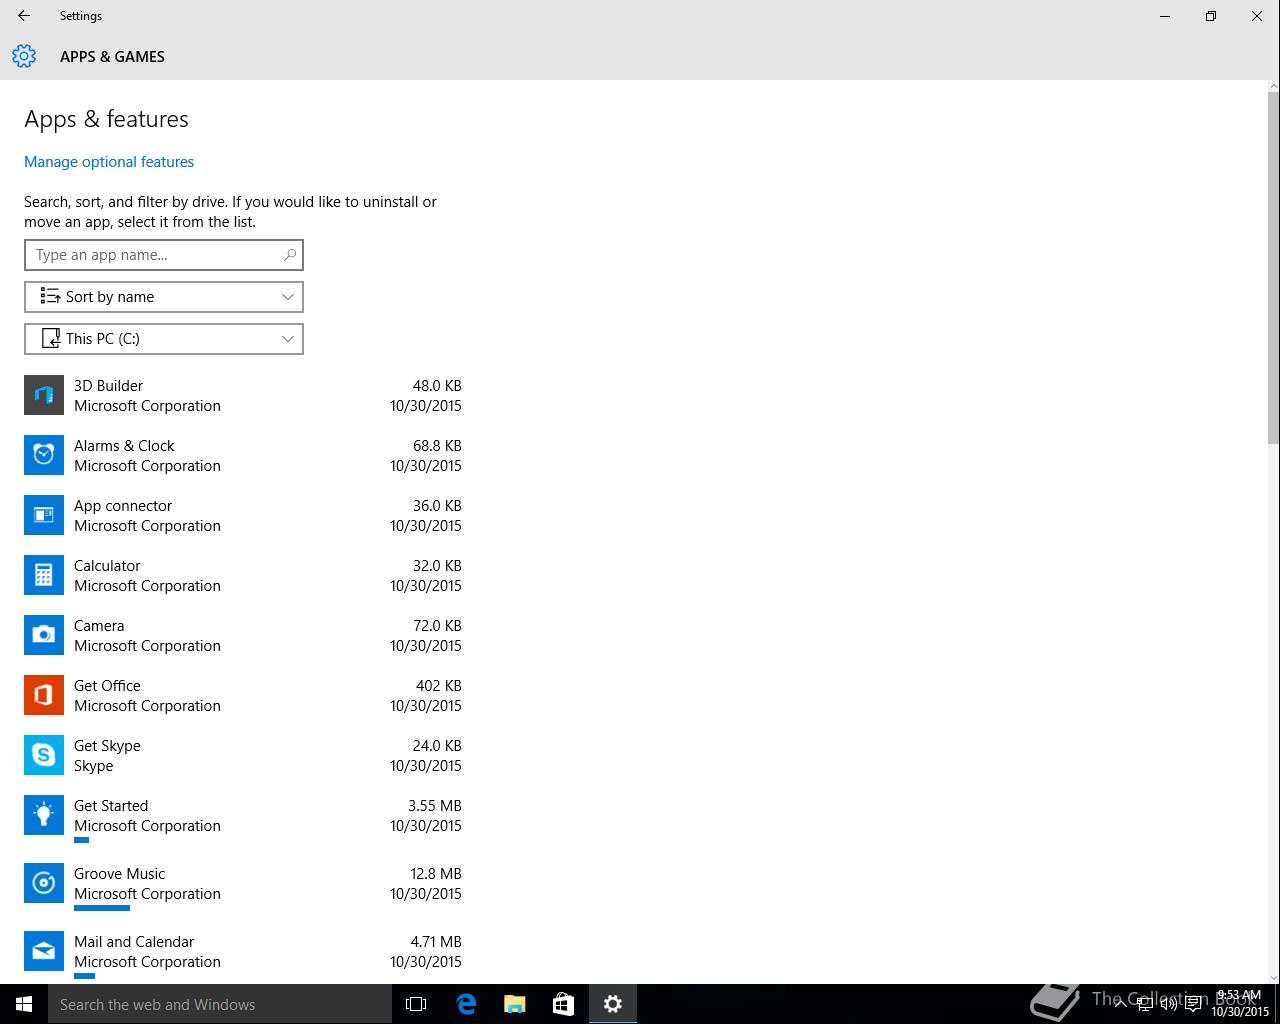This screenshot has width=1280, height=1024.
Task: Click the Camera app icon
Action: point(44,635)
